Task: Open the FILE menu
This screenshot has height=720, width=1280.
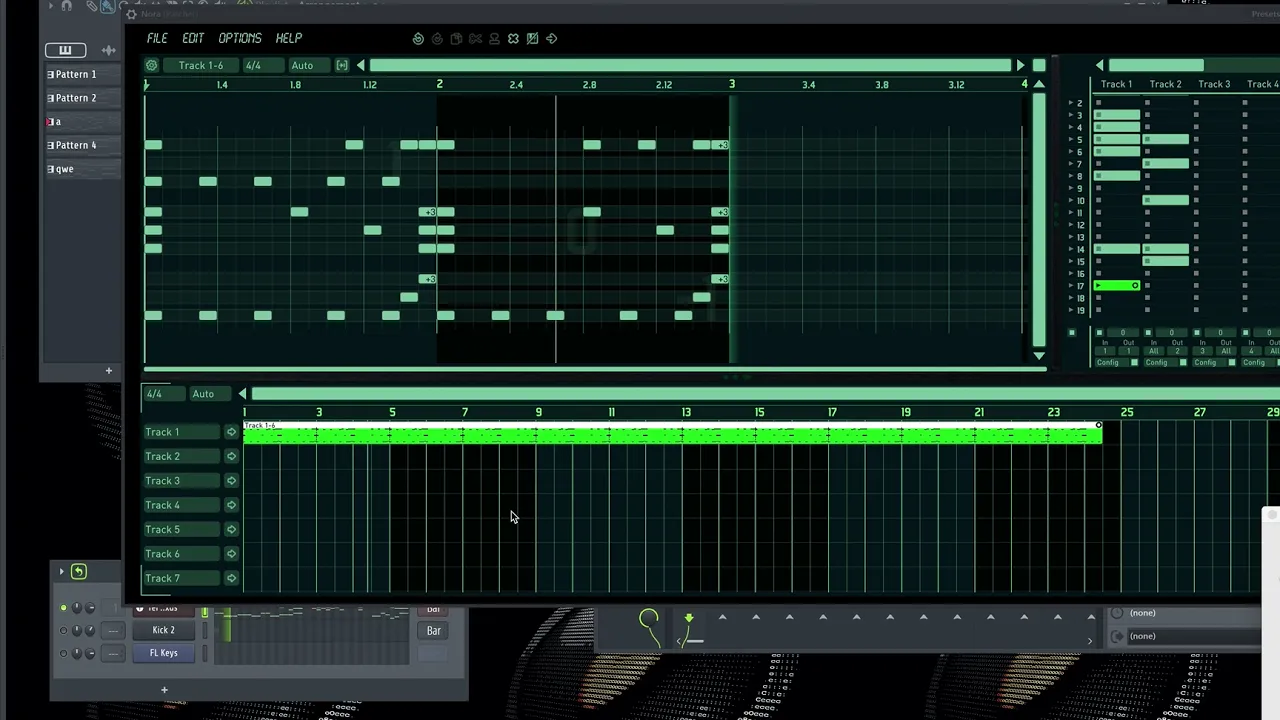Action: tap(157, 38)
